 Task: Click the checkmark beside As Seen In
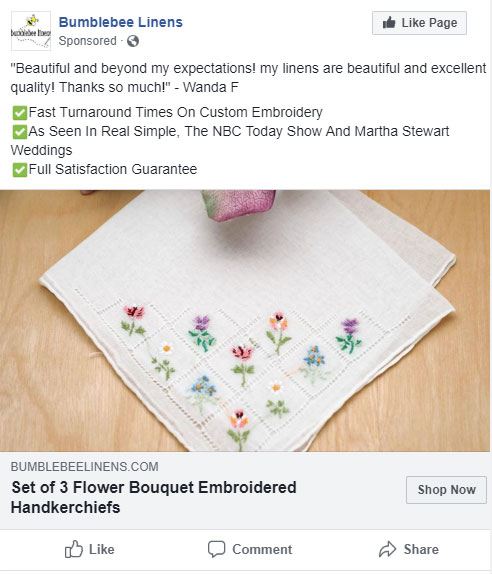tap(20, 132)
